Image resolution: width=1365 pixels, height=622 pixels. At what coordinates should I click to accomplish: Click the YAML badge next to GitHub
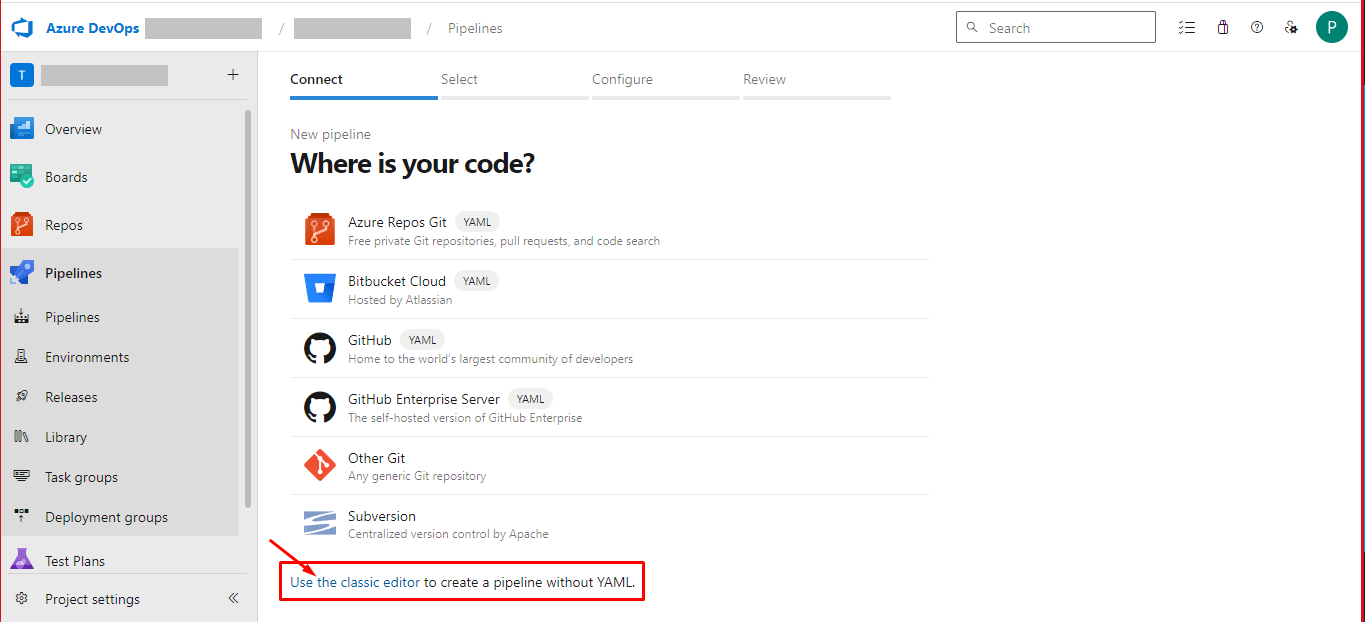point(422,340)
